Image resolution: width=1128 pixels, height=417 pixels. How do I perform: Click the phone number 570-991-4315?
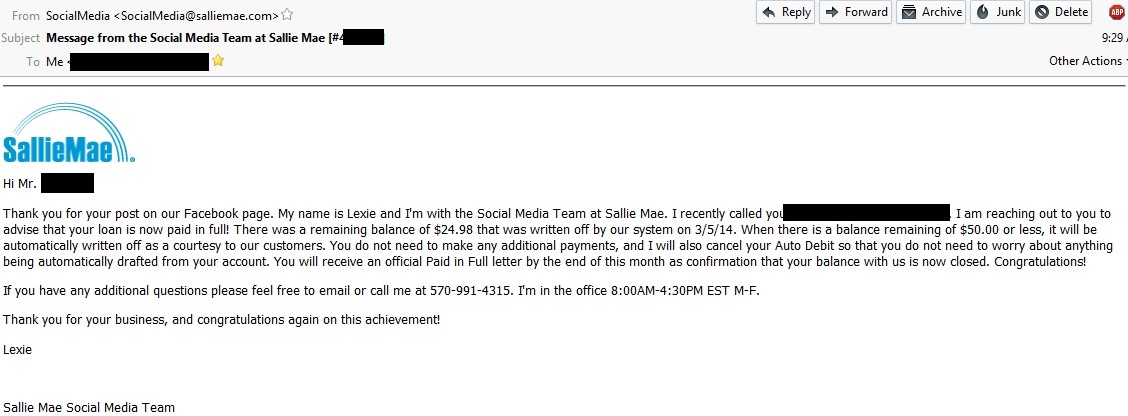point(471,291)
